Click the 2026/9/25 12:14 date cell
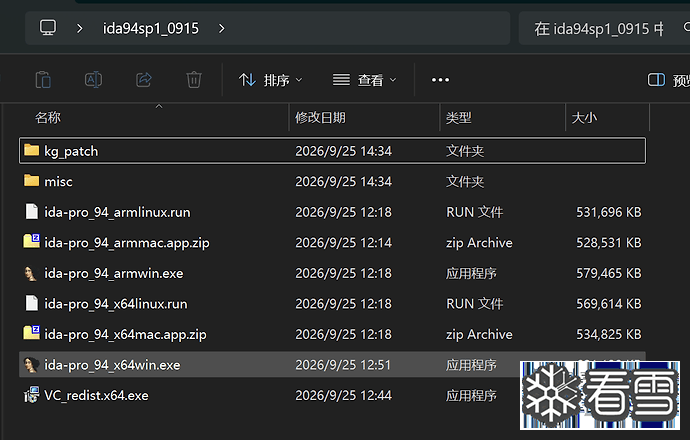Screen dimensions: 690x440 (x=343, y=243)
